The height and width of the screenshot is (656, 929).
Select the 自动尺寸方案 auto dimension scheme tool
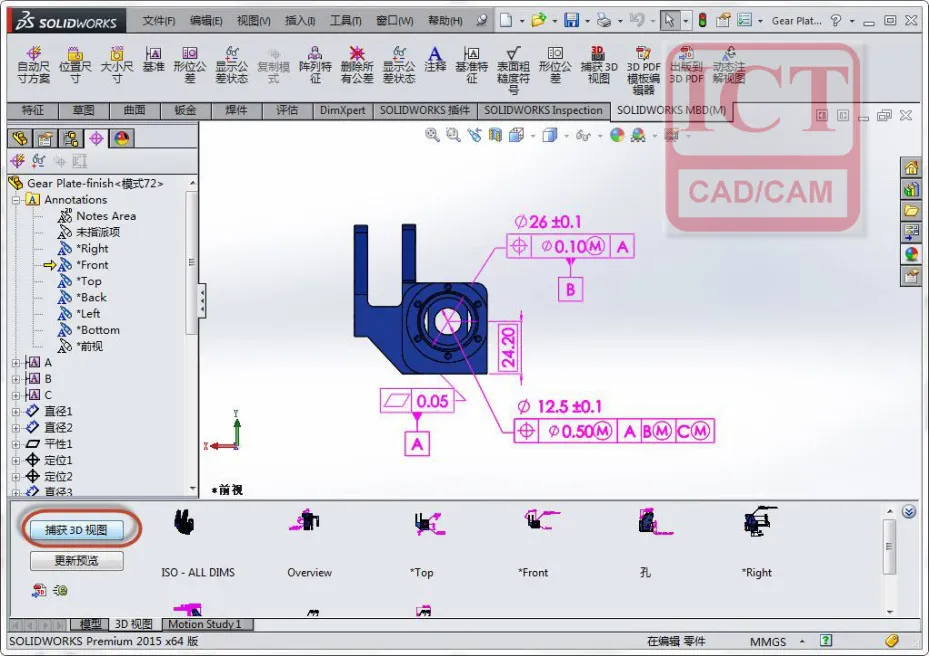pos(34,65)
